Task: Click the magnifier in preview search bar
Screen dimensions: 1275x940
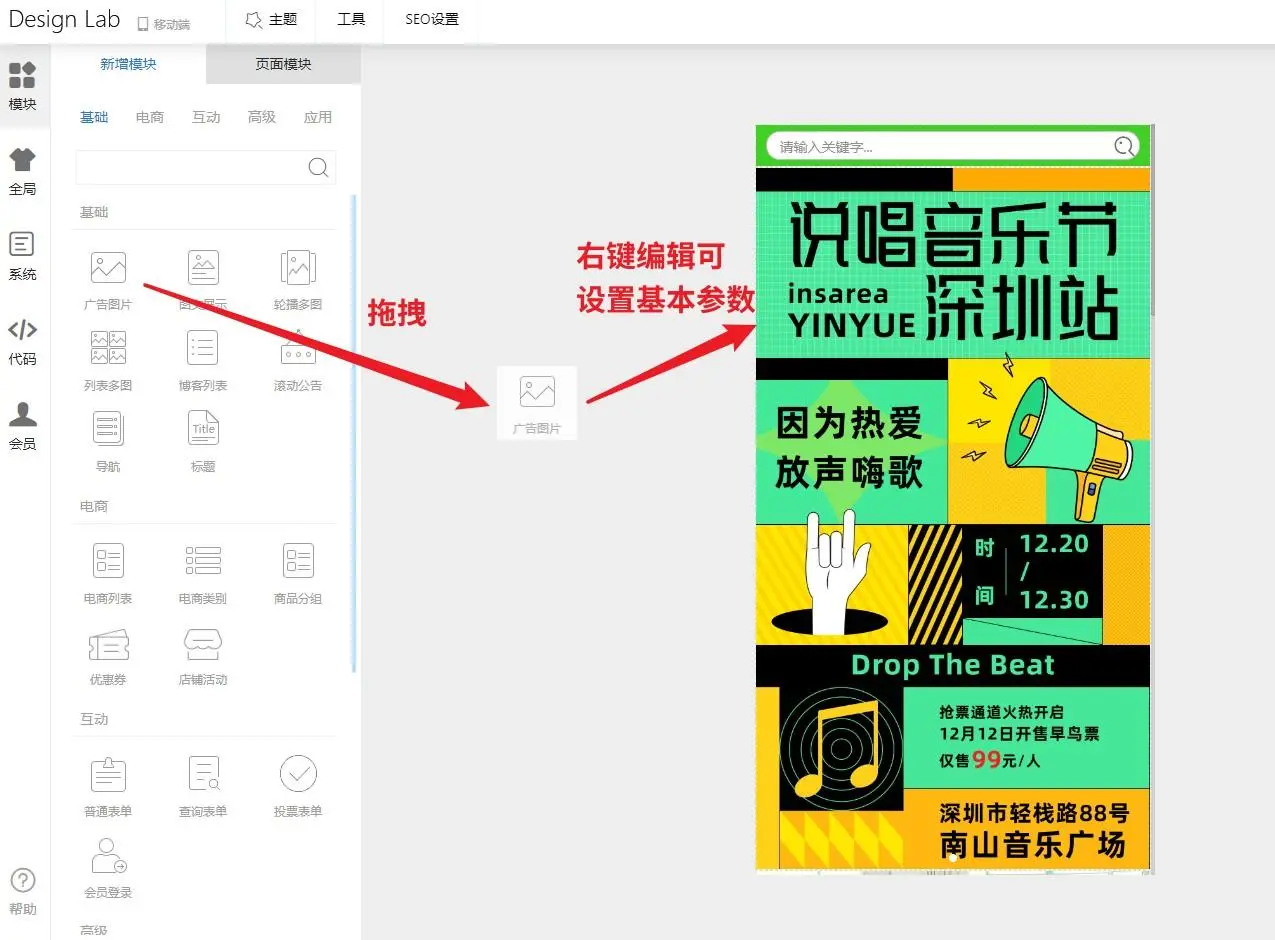Action: click(x=1125, y=147)
